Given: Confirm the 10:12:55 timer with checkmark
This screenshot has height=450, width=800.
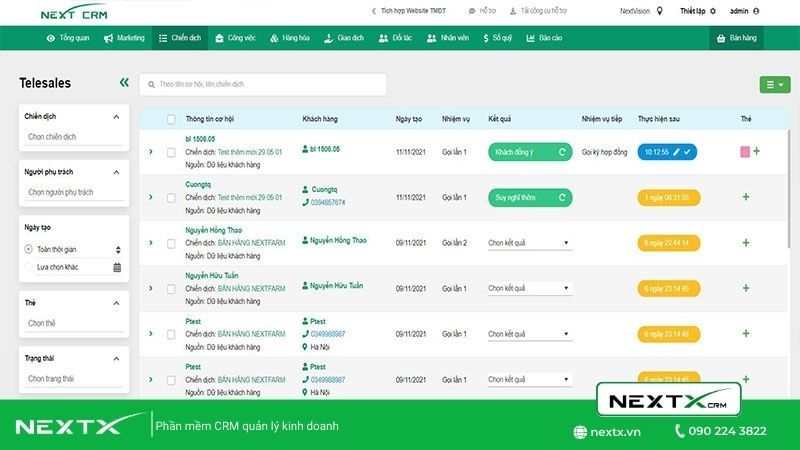Looking at the screenshot, I should pos(687,152).
